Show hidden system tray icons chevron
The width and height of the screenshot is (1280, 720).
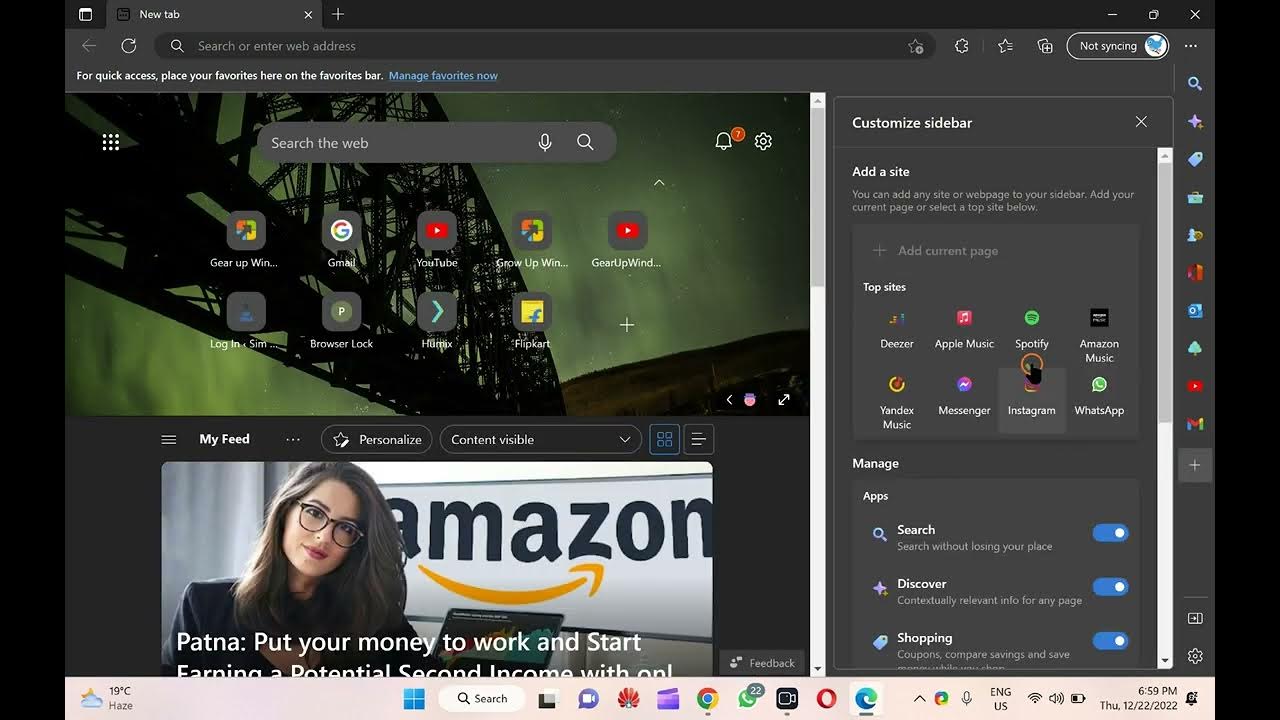919,698
